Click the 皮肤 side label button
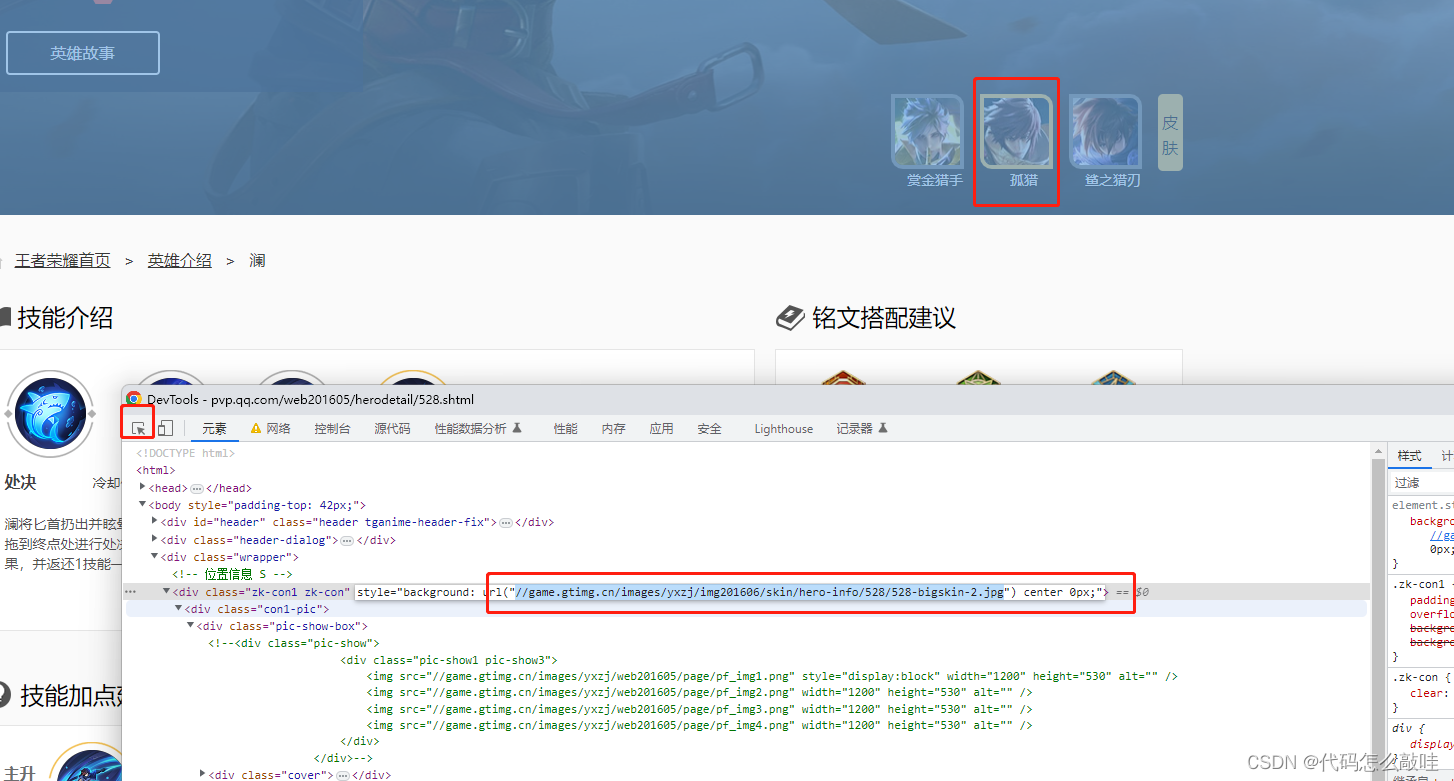 click(1170, 132)
